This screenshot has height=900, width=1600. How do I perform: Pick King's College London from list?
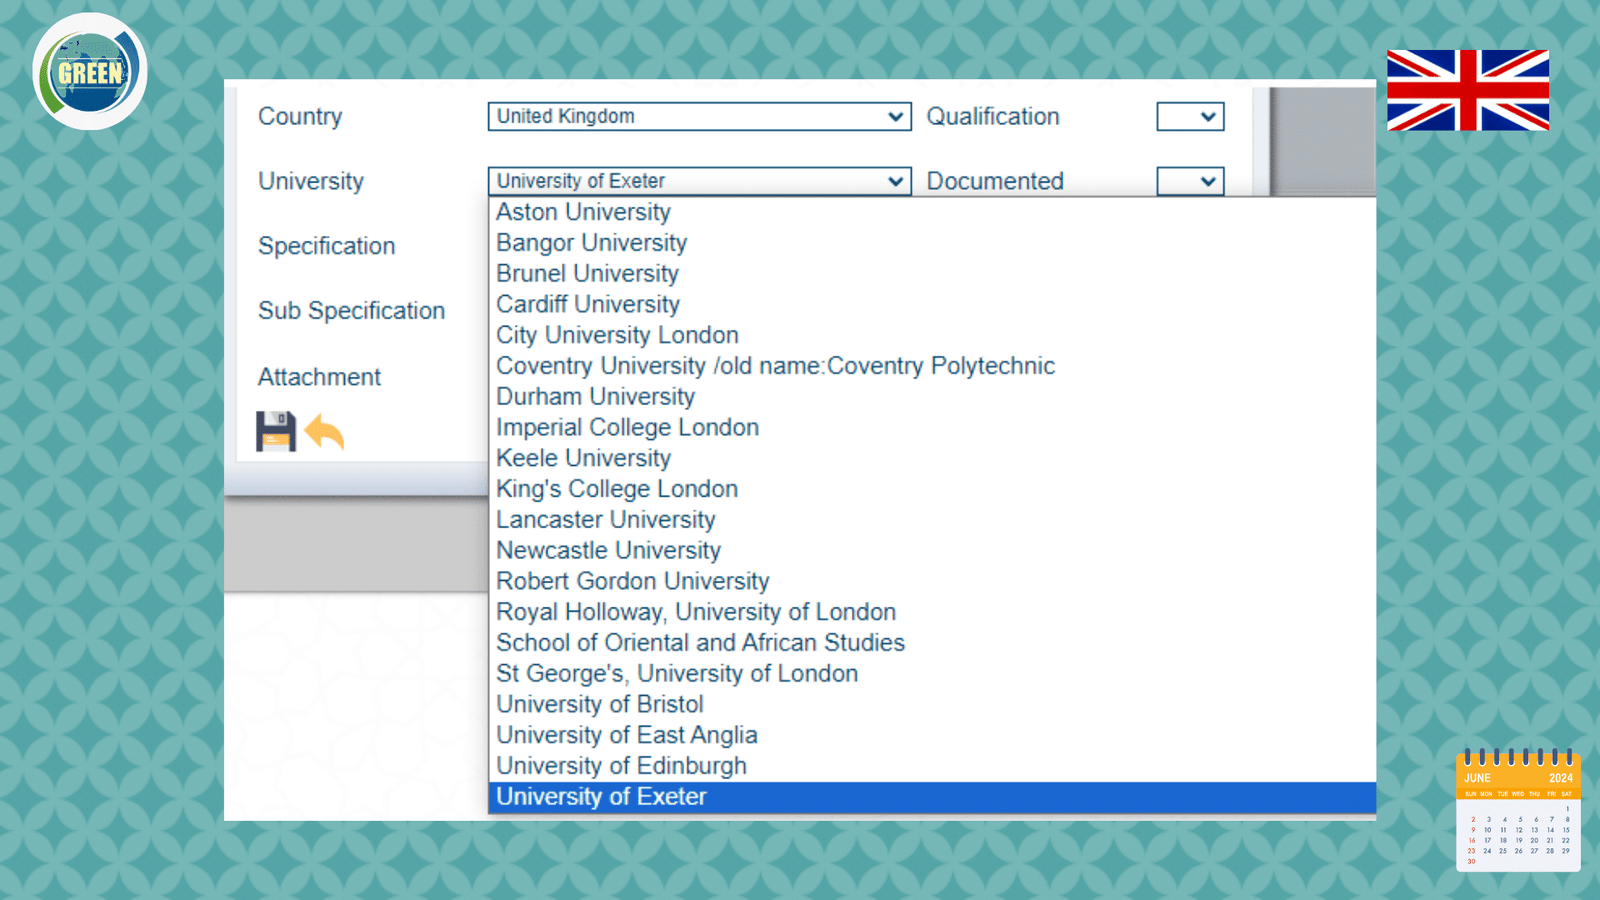(617, 489)
